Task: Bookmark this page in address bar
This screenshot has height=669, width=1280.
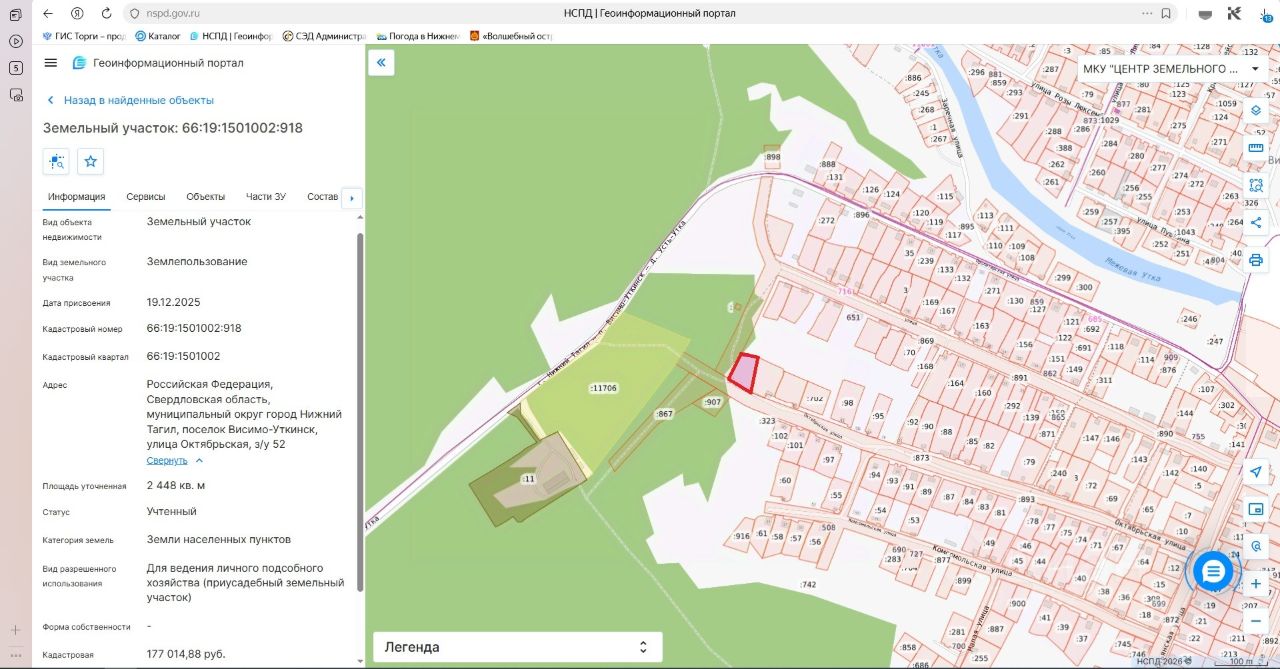Action: pos(1166,13)
